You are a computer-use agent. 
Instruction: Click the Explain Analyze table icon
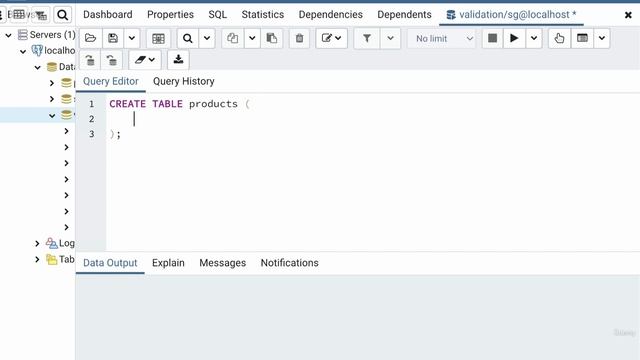tap(582, 38)
